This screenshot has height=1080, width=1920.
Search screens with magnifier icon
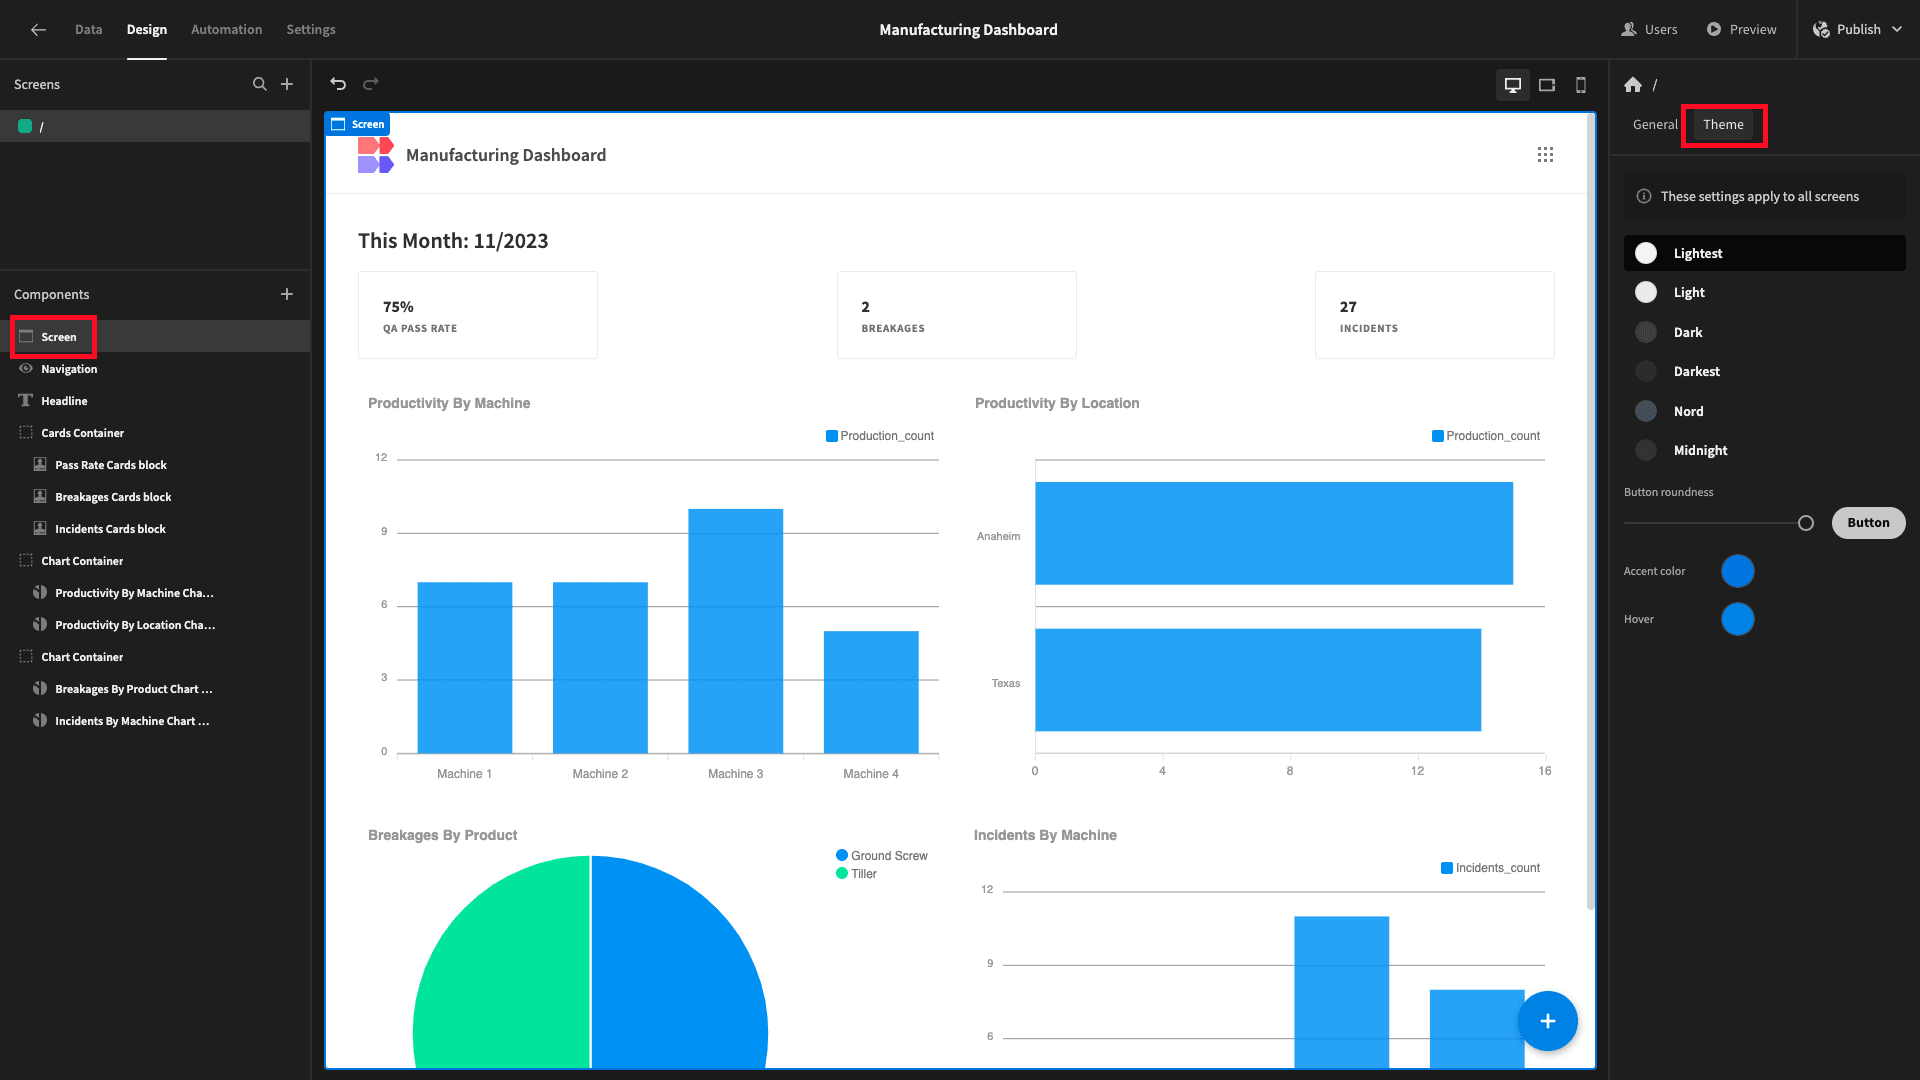coord(260,84)
